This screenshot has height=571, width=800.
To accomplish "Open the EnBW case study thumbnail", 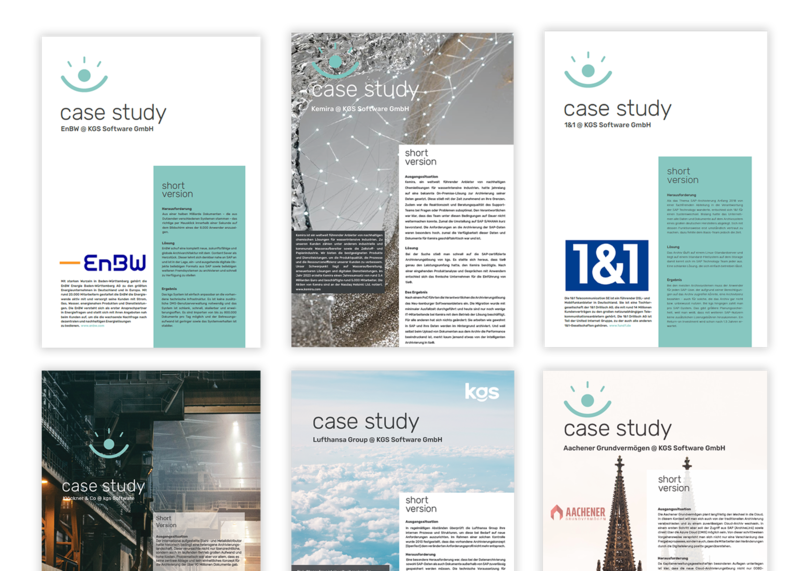I will tap(151, 192).
